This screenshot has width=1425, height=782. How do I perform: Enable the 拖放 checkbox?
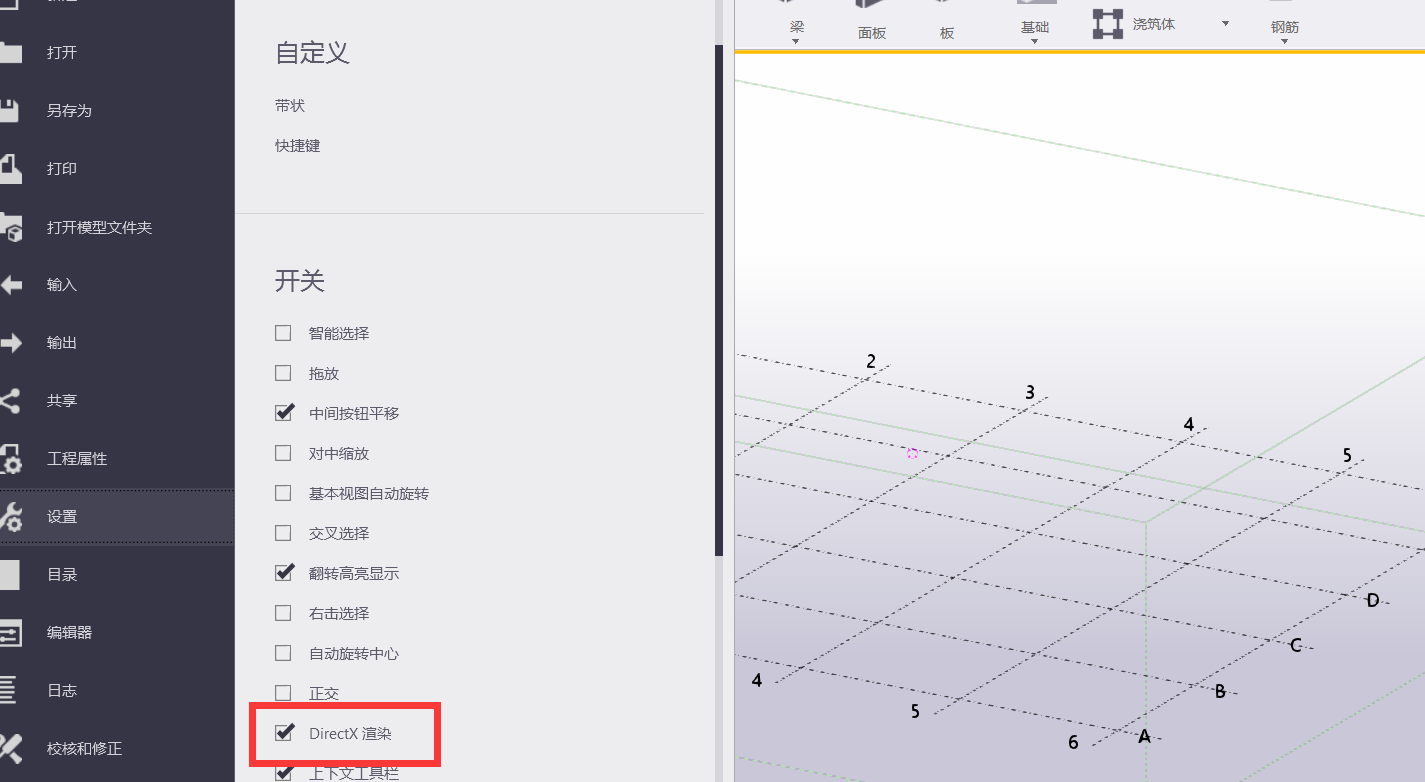283,373
